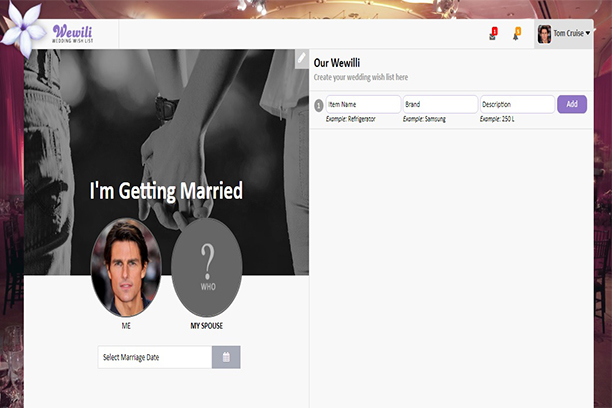The height and width of the screenshot is (408, 612).
Task: Open the messages inbox icon
Action: pos(492,34)
